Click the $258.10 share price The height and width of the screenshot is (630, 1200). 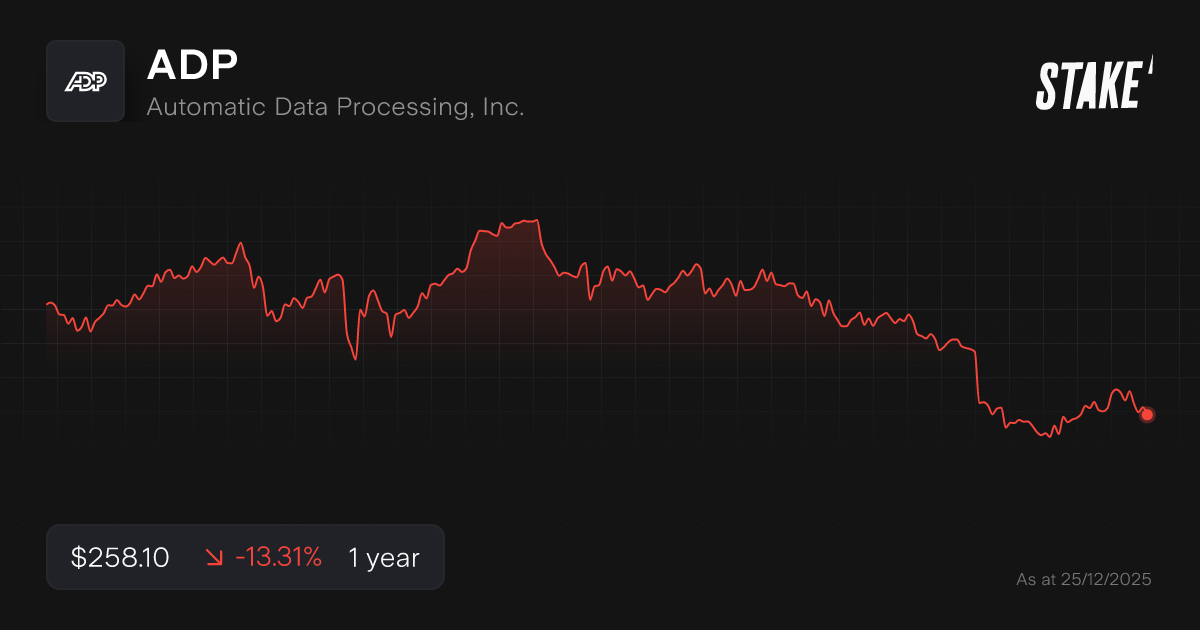click(x=120, y=558)
